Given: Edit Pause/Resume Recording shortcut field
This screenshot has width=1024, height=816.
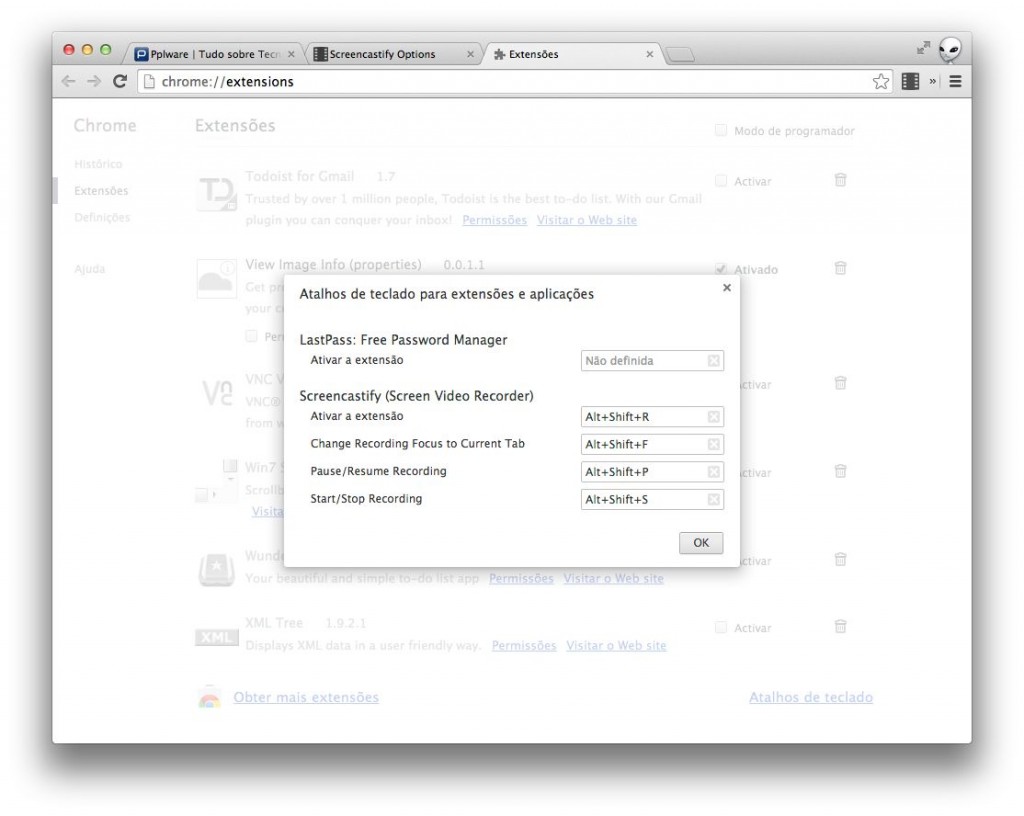Looking at the screenshot, I should click(x=652, y=471).
